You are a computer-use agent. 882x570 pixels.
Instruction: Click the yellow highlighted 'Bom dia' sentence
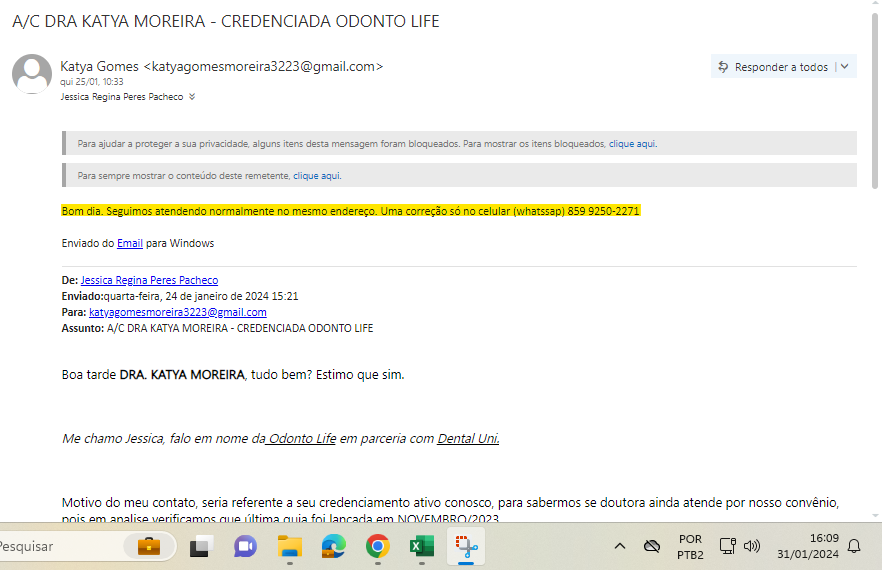(350, 211)
